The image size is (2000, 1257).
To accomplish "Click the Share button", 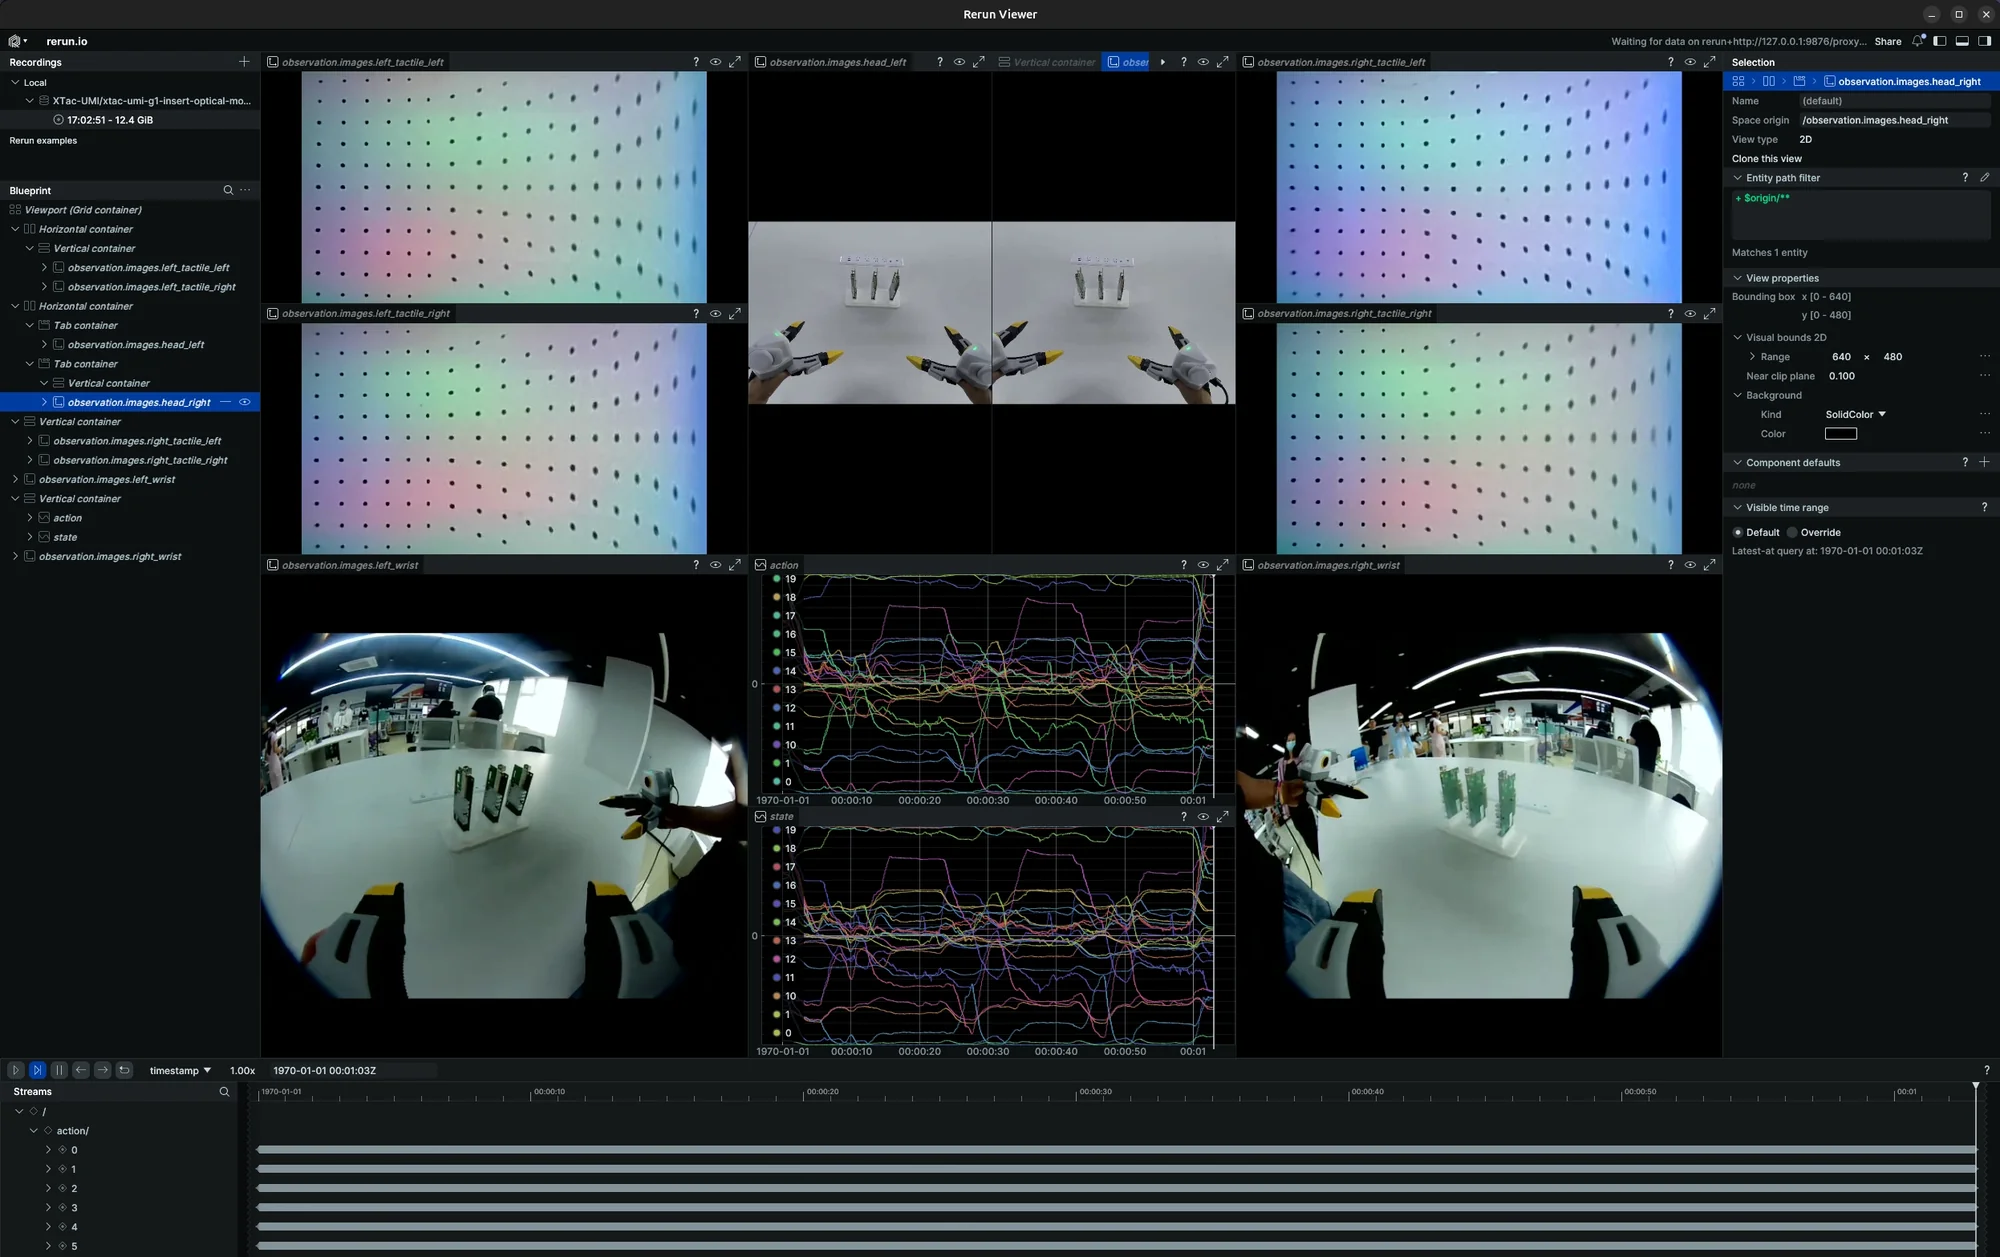I will [1888, 41].
